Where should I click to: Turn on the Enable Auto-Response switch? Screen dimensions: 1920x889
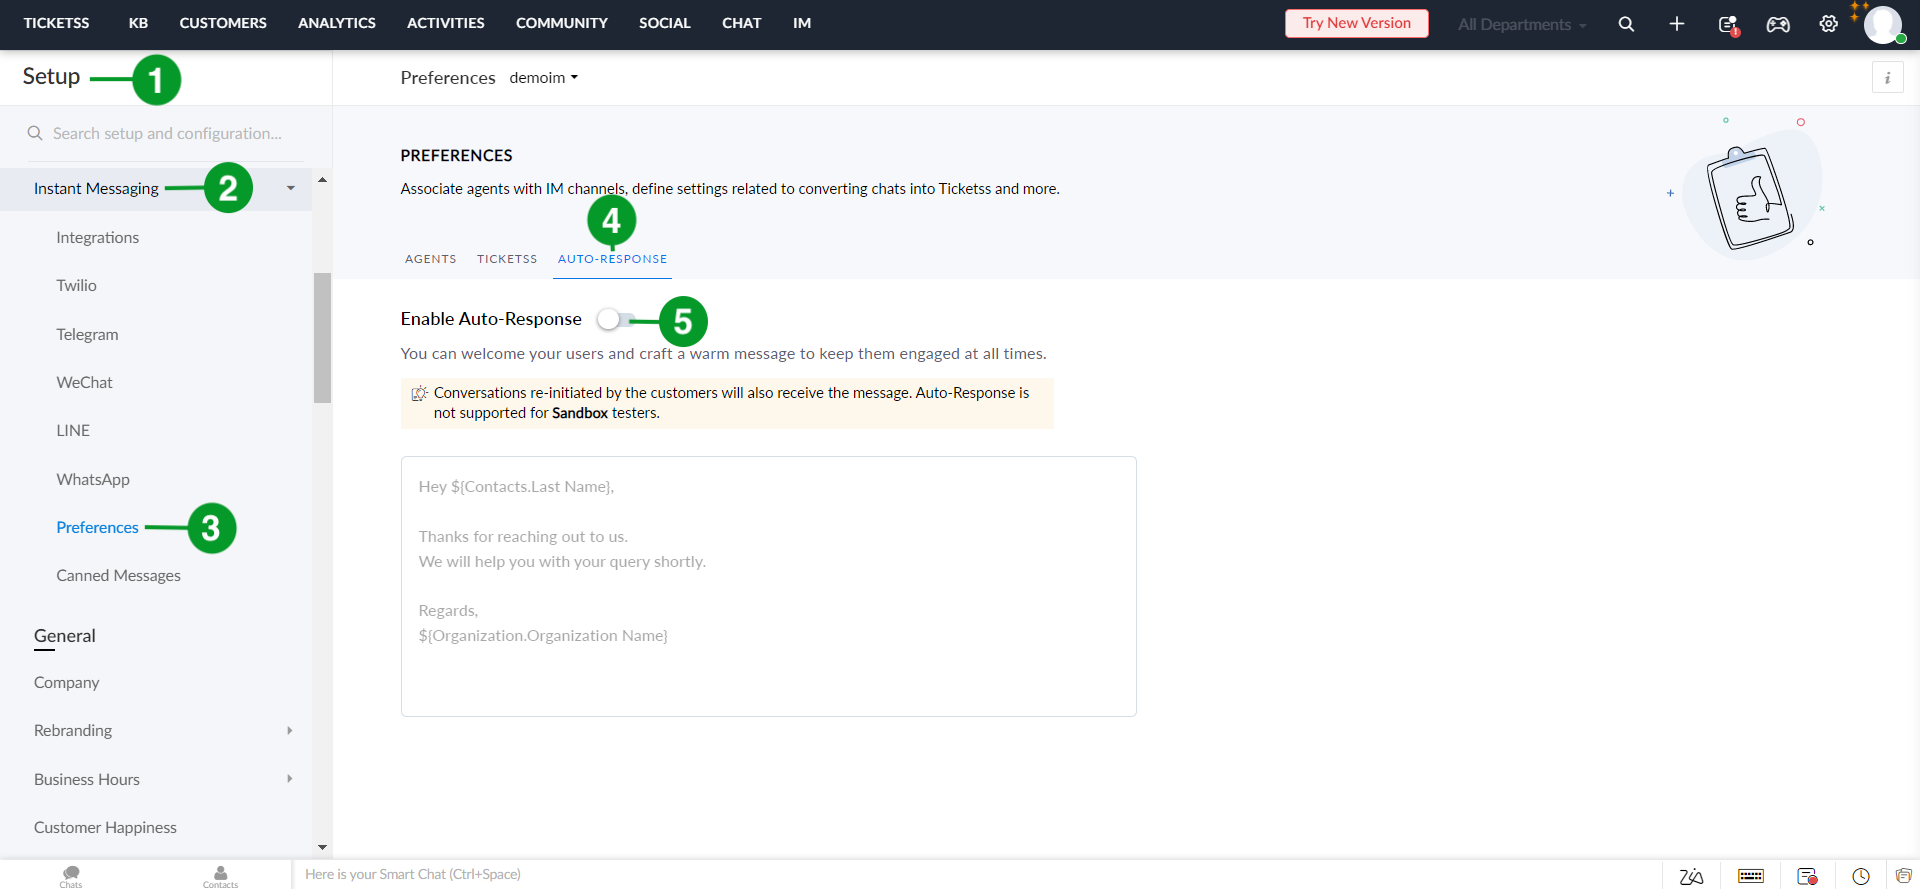pyautogui.click(x=616, y=319)
